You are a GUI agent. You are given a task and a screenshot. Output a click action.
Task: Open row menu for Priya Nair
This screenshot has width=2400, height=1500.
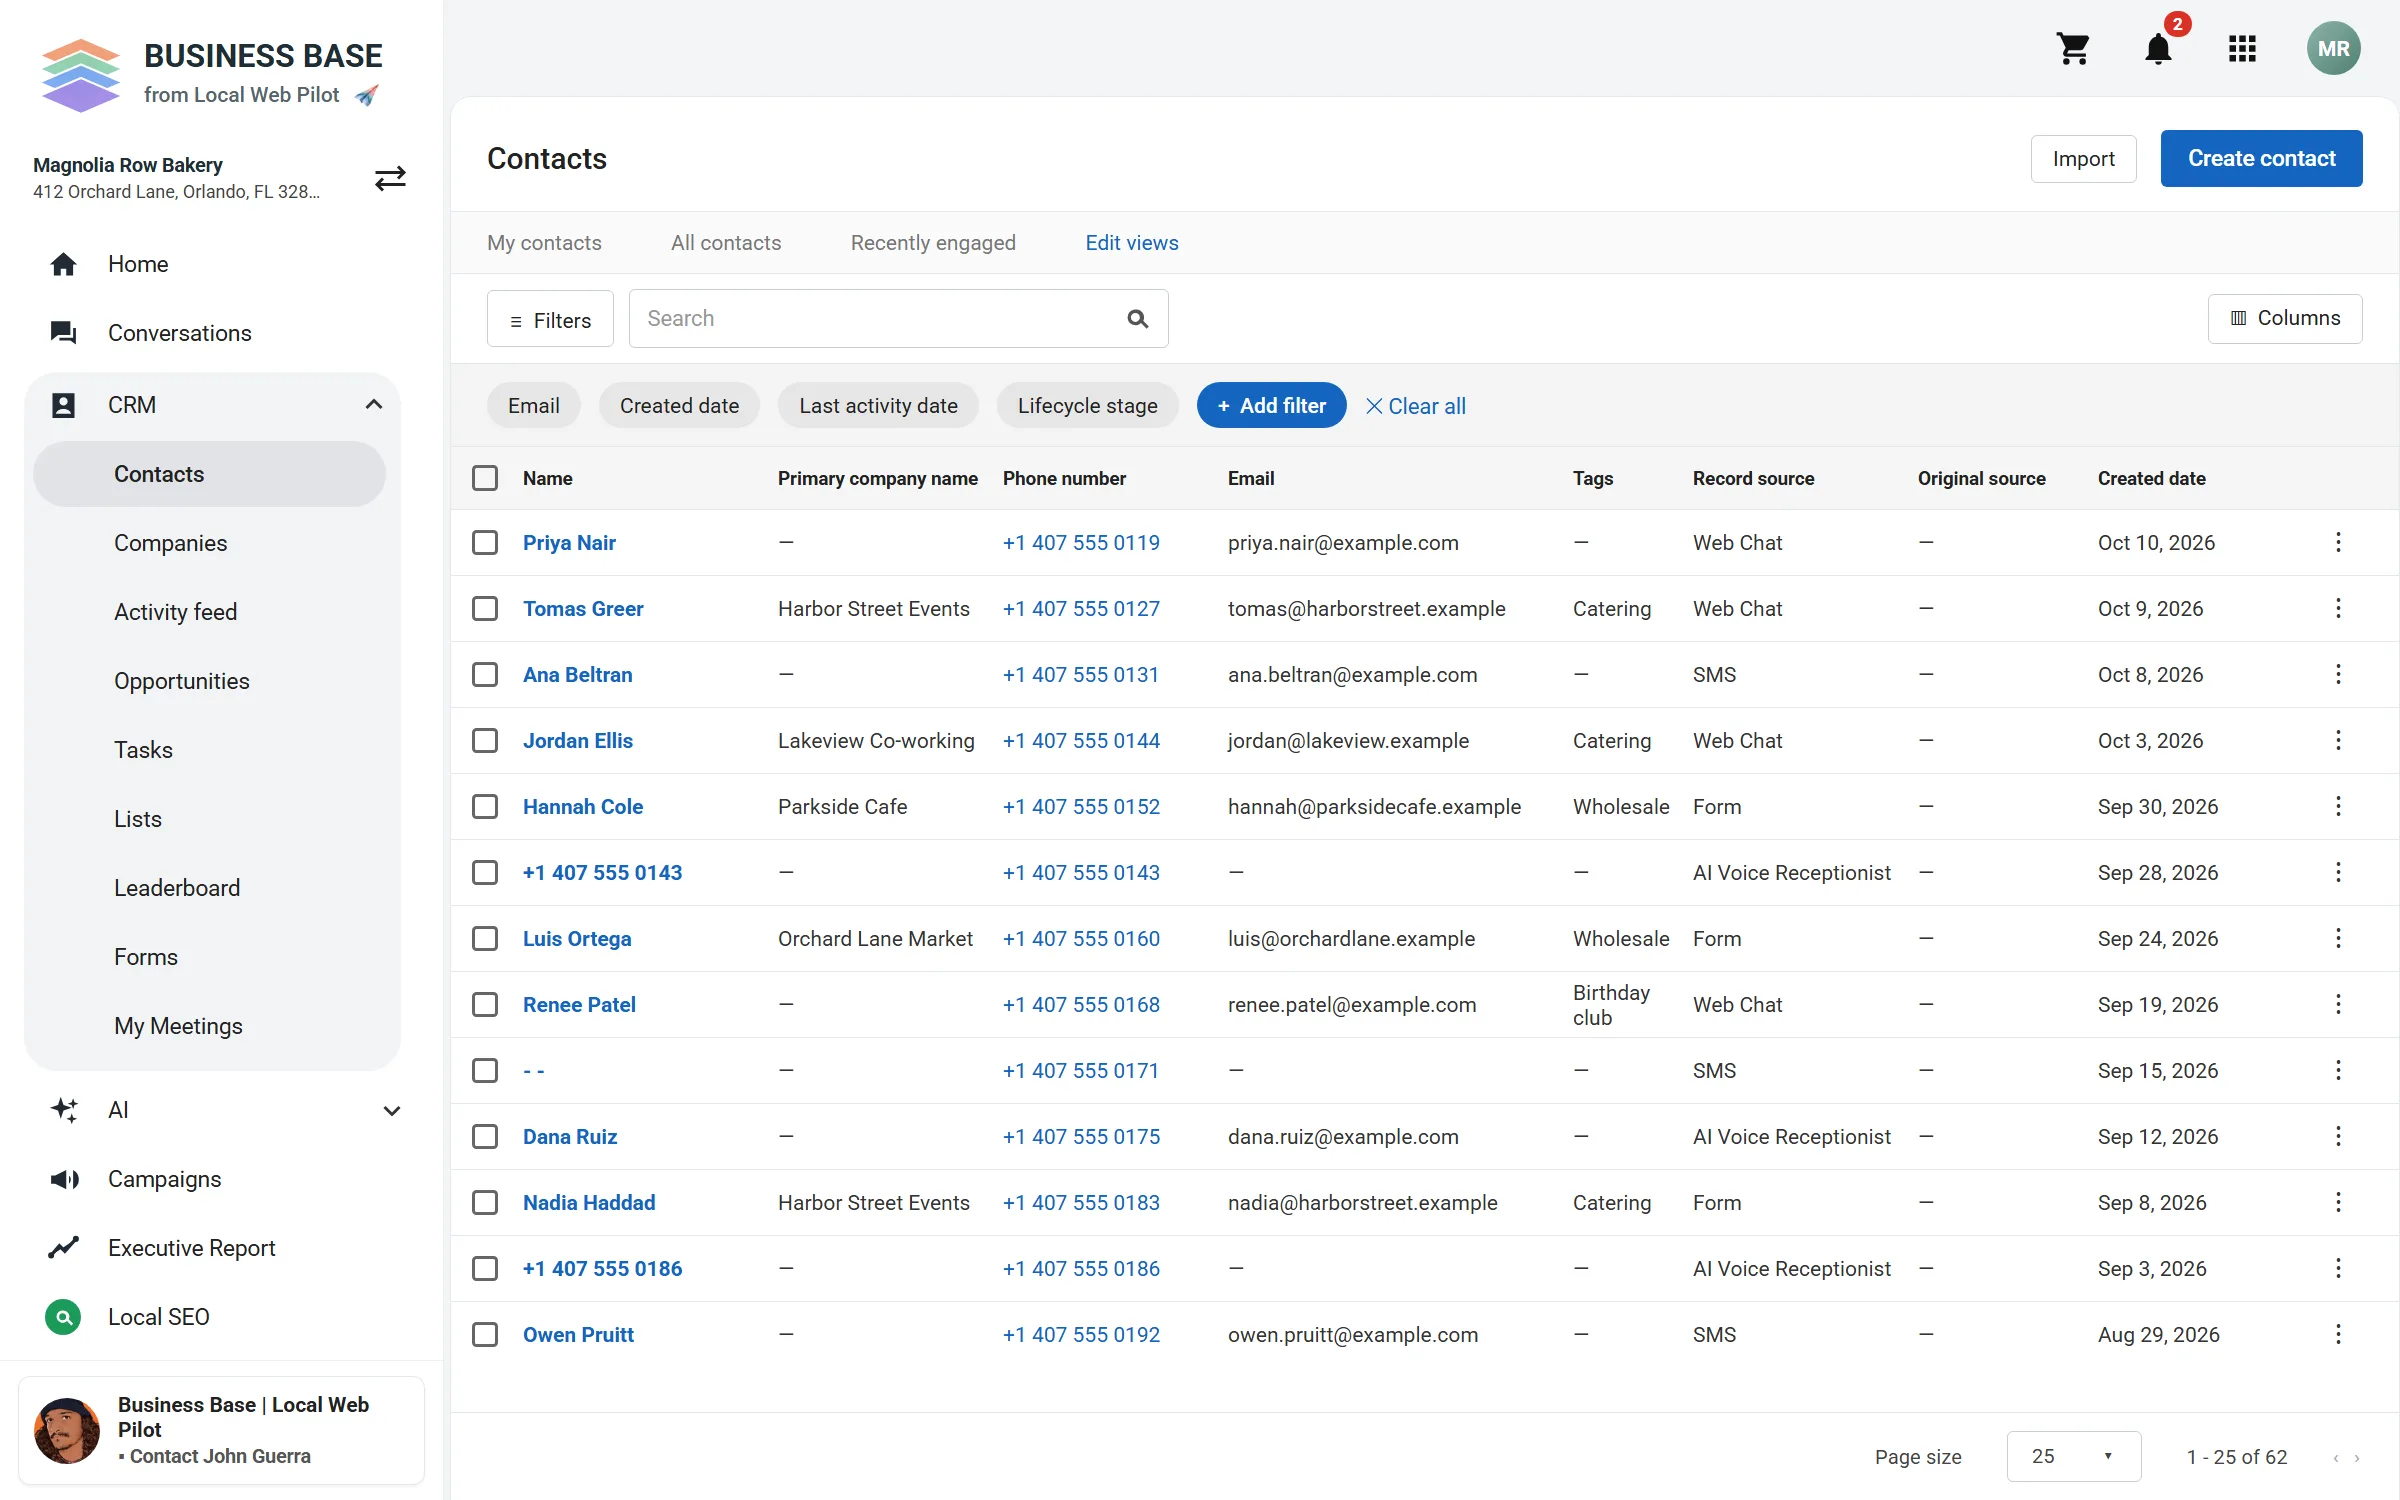[2338, 542]
